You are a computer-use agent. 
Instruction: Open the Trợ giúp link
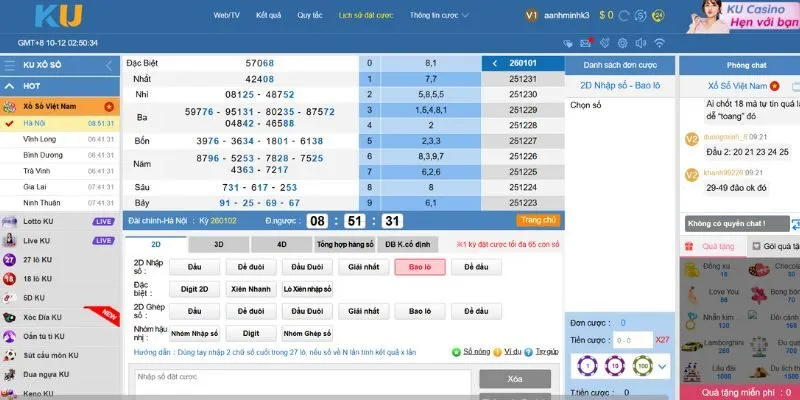(541, 352)
